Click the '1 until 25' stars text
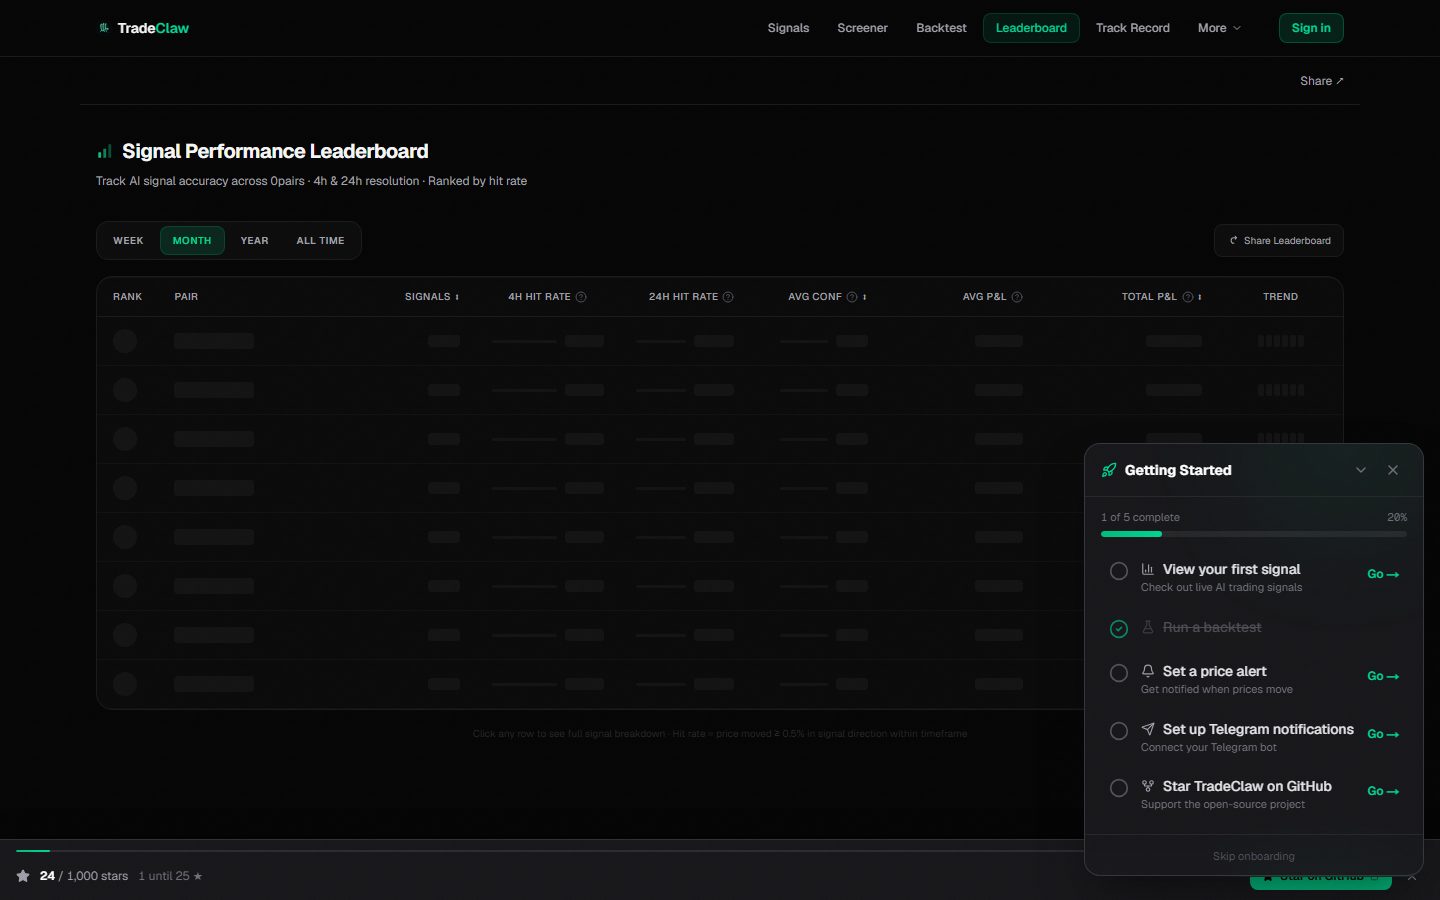 coord(170,876)
